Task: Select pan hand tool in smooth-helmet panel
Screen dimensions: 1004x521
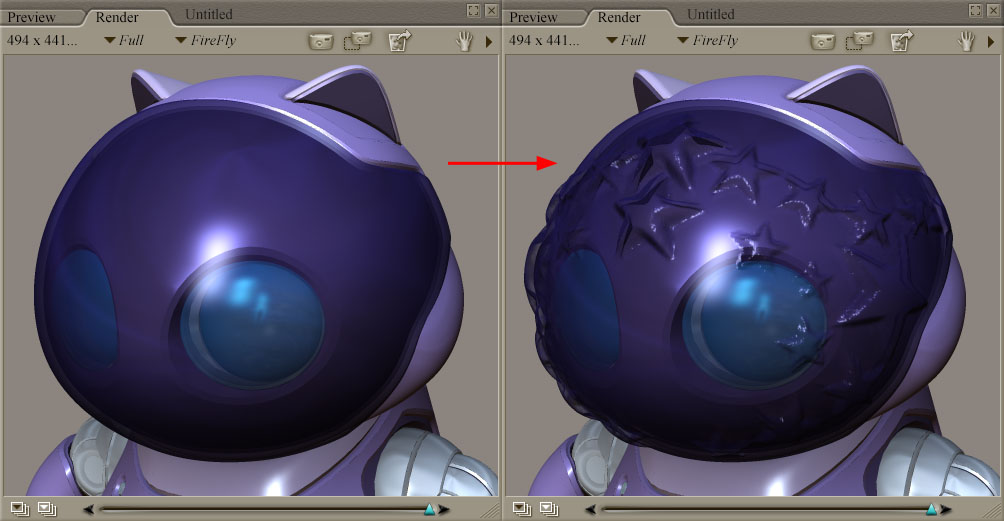Action: 464,42
